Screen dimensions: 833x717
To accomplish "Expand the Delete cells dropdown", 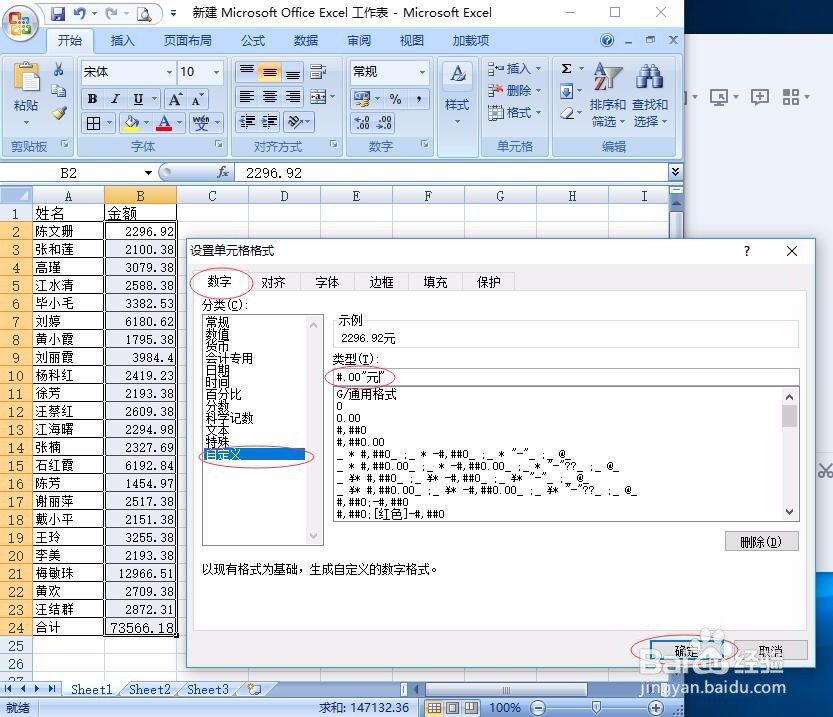I will (538, 90).
